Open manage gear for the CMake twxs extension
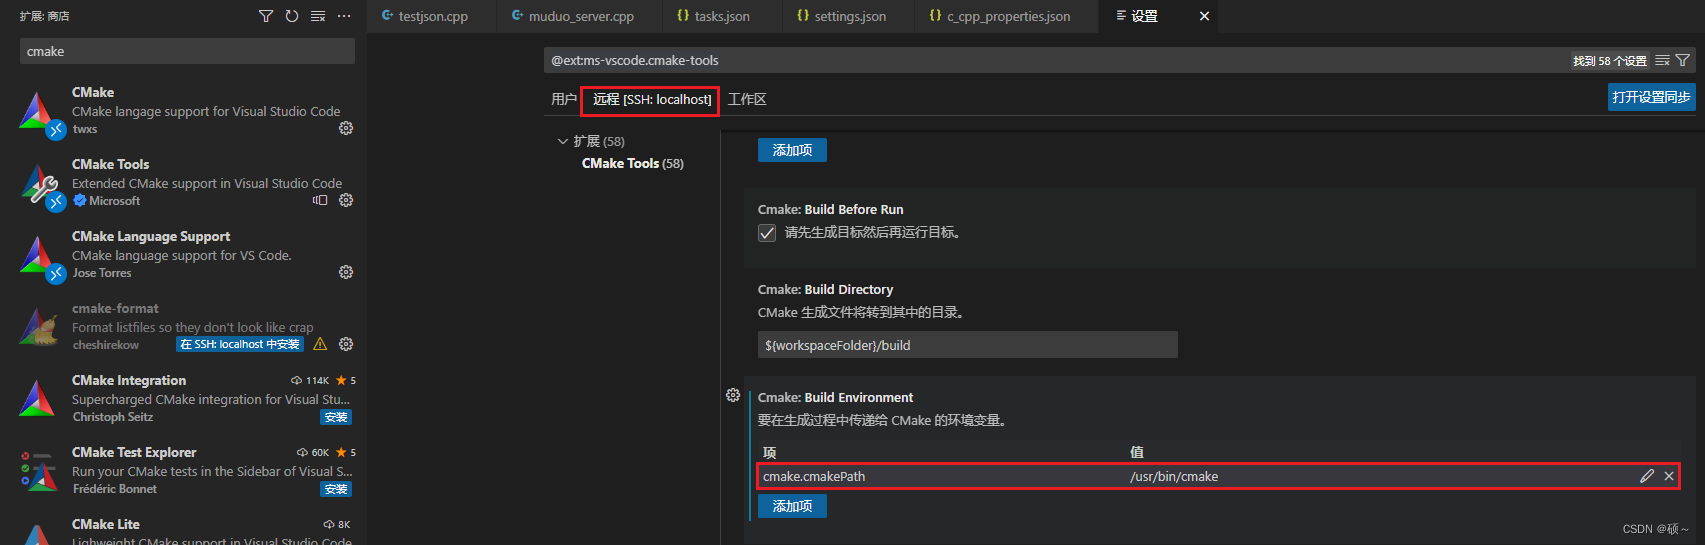This screenshot has height=545, width=1705. [x=346, y=128]
